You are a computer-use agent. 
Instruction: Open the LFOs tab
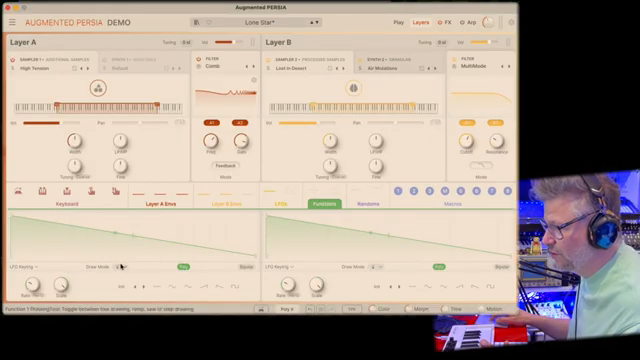click(281, 204)
